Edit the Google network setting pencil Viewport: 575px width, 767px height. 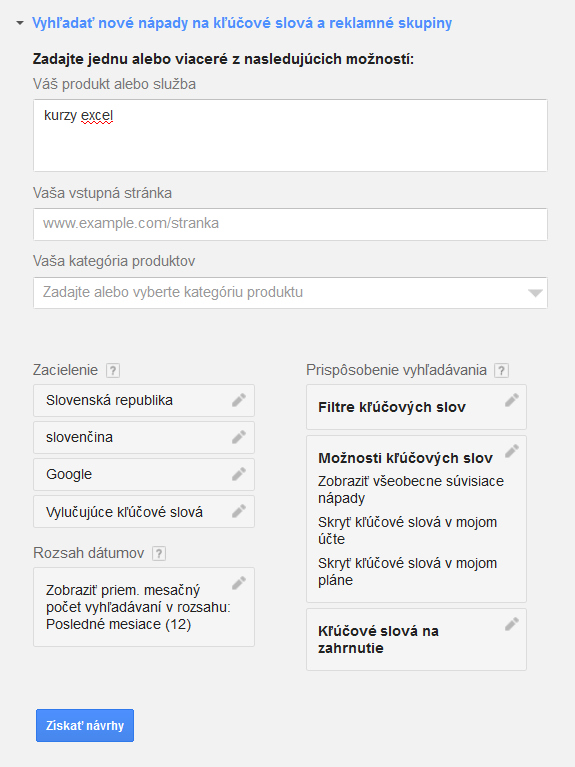pyautogui.click(x=239, y=474)
